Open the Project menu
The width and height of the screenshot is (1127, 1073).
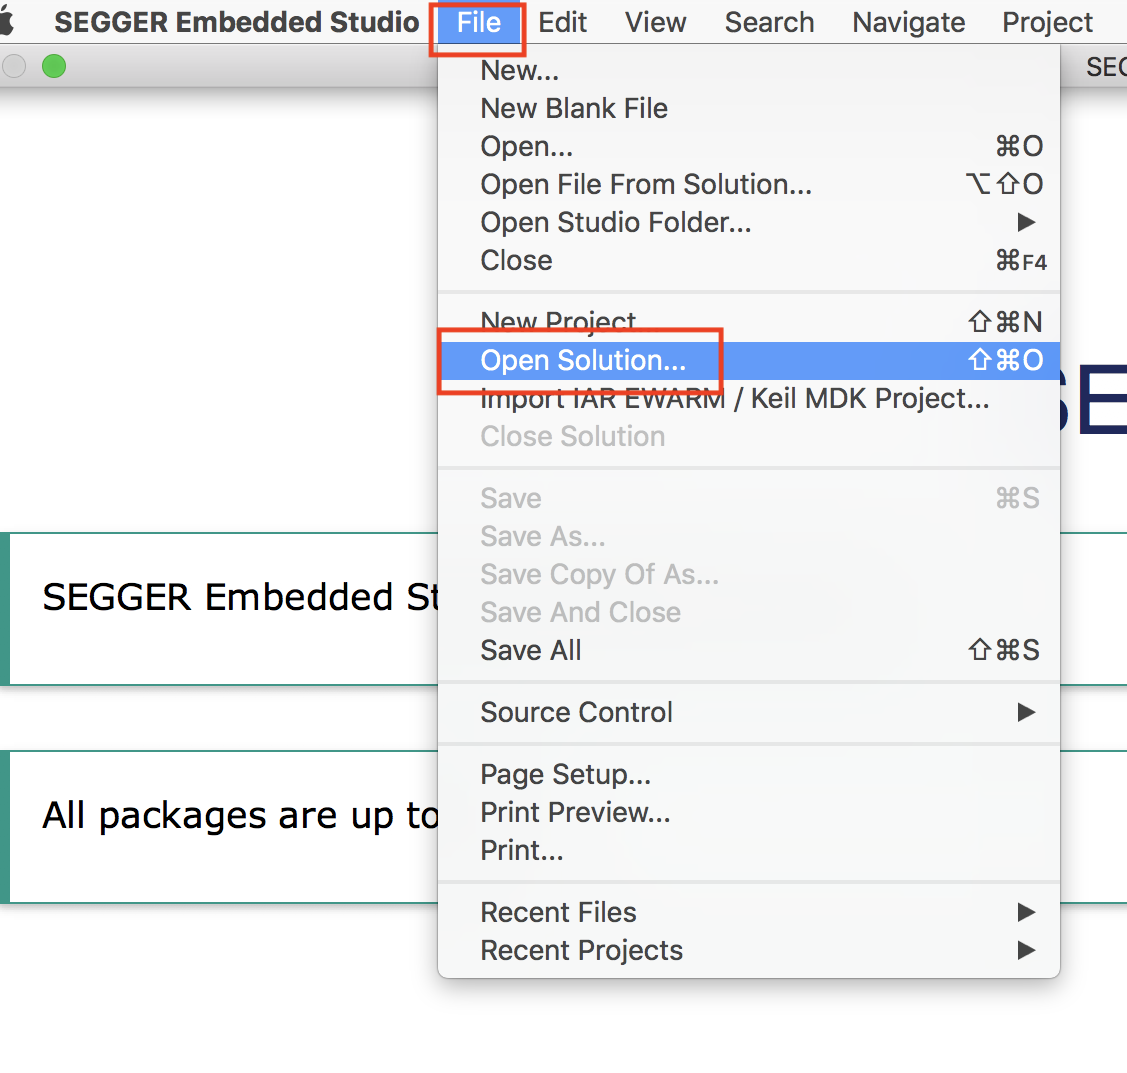[x=1047, y=22]
